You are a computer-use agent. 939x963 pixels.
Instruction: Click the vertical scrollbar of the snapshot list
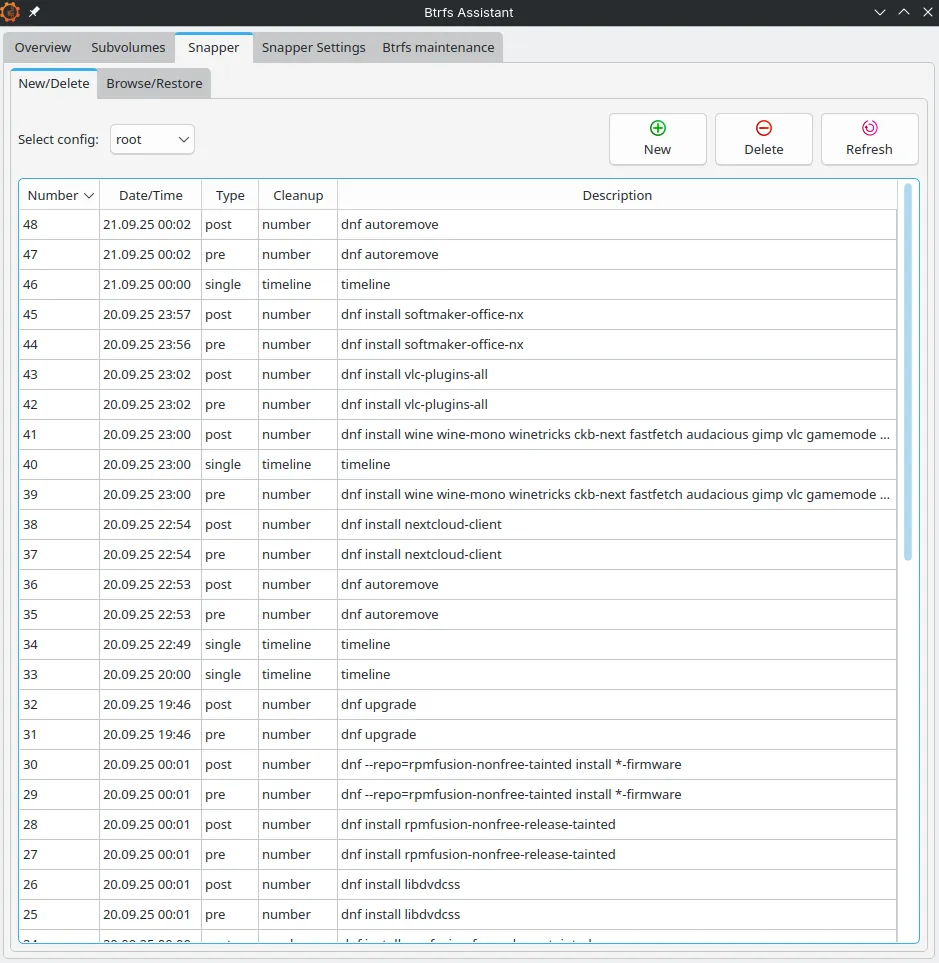[x=908, y=370]
